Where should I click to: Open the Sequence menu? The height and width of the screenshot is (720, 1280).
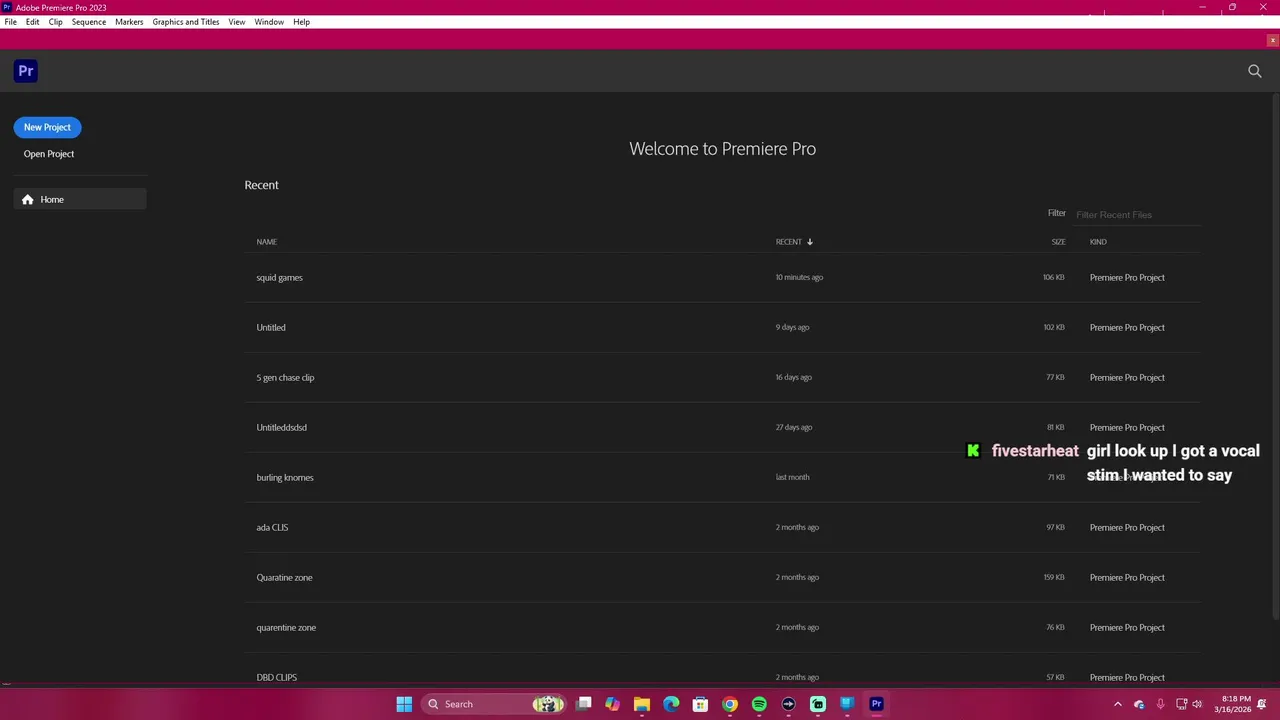pyautogui.click(x=89, y=22)
